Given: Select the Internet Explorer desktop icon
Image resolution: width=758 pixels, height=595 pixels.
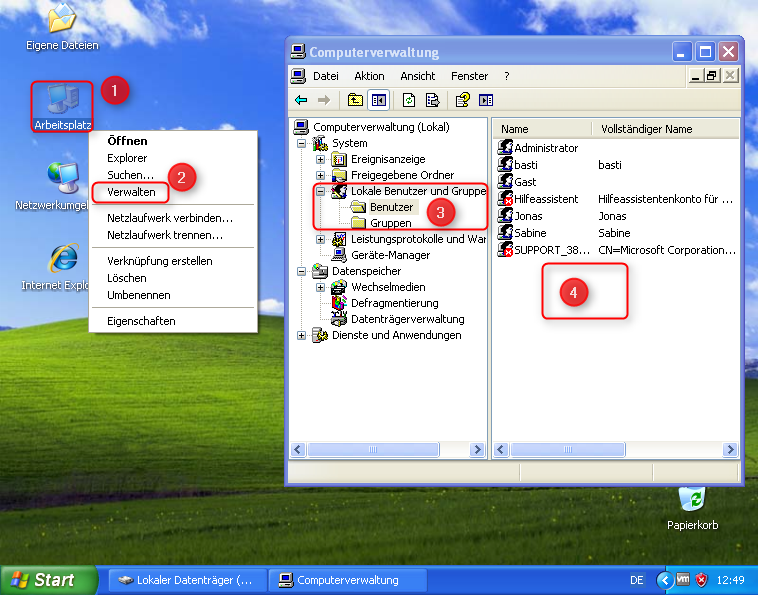Looking at the screenshot, I should 62,267.
